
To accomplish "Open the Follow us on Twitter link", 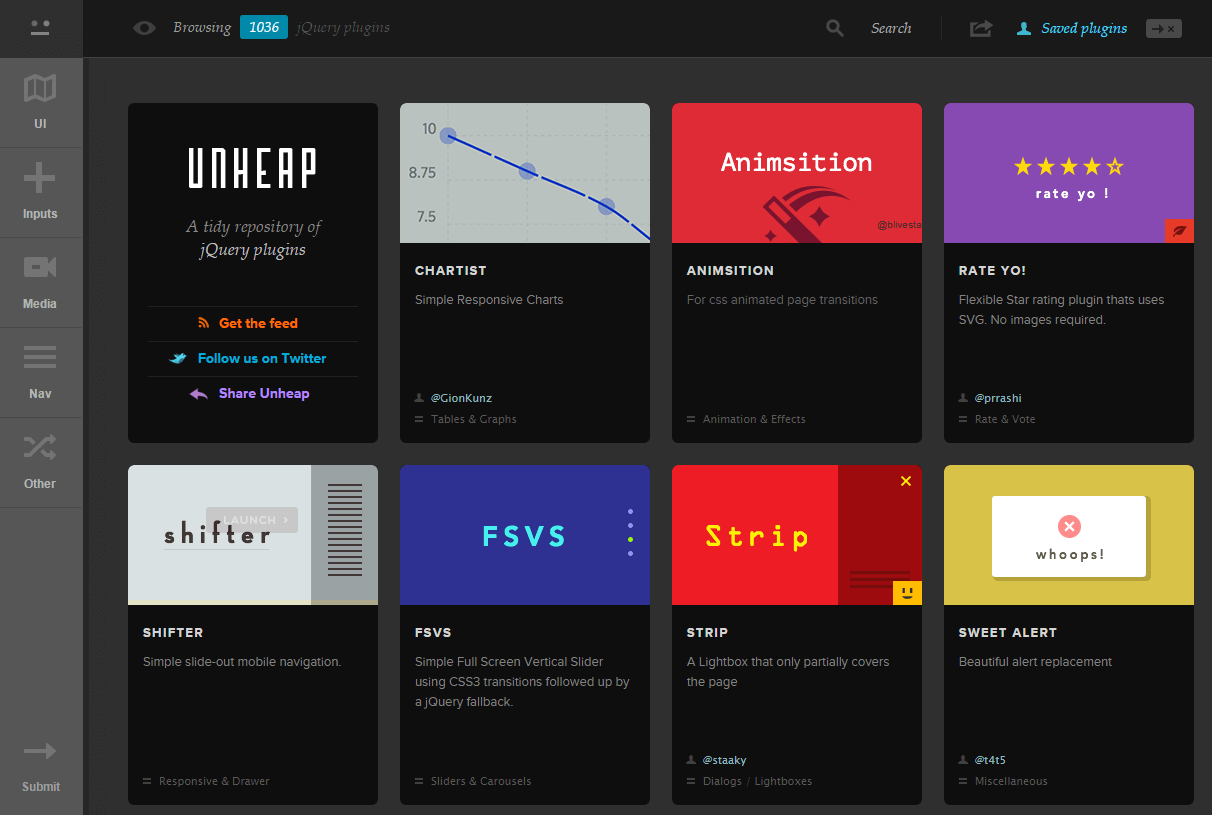I will [261, 358].
